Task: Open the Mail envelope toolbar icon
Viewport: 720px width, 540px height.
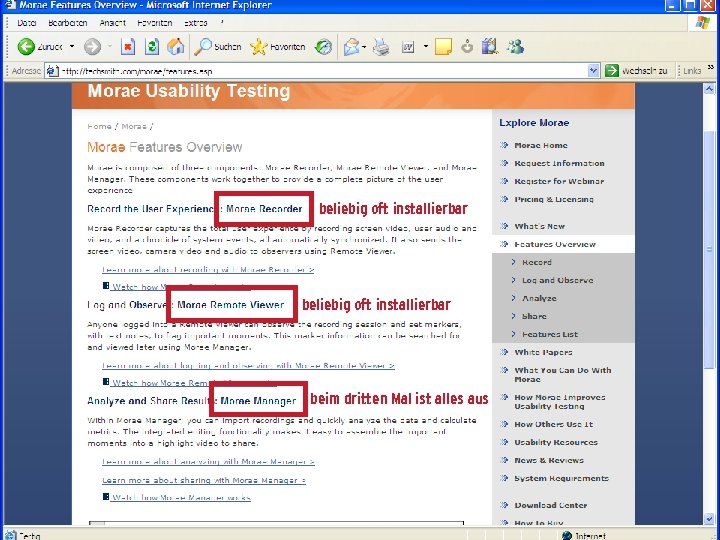Action: point(351,46)
